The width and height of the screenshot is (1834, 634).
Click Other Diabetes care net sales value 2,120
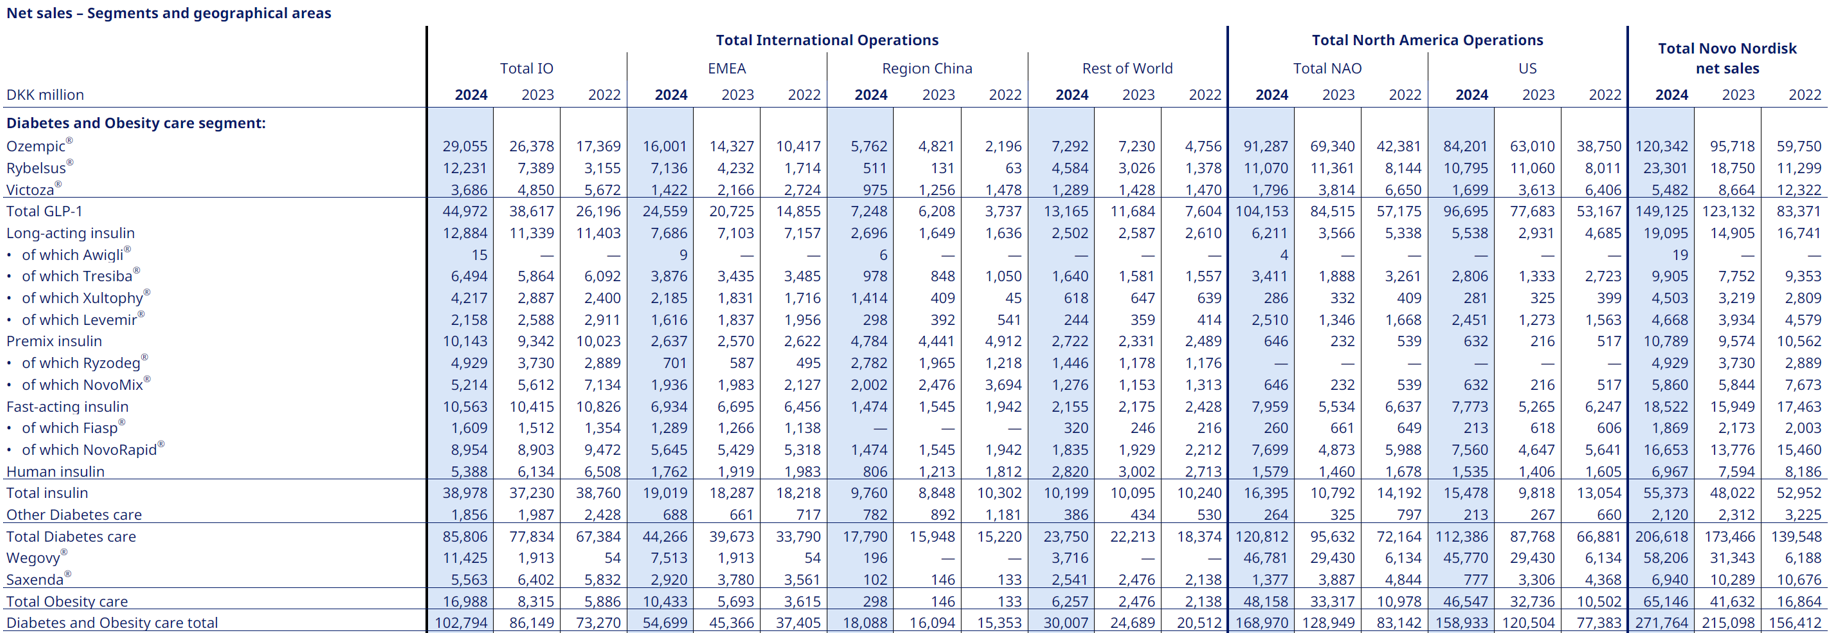click(1669, 515)
